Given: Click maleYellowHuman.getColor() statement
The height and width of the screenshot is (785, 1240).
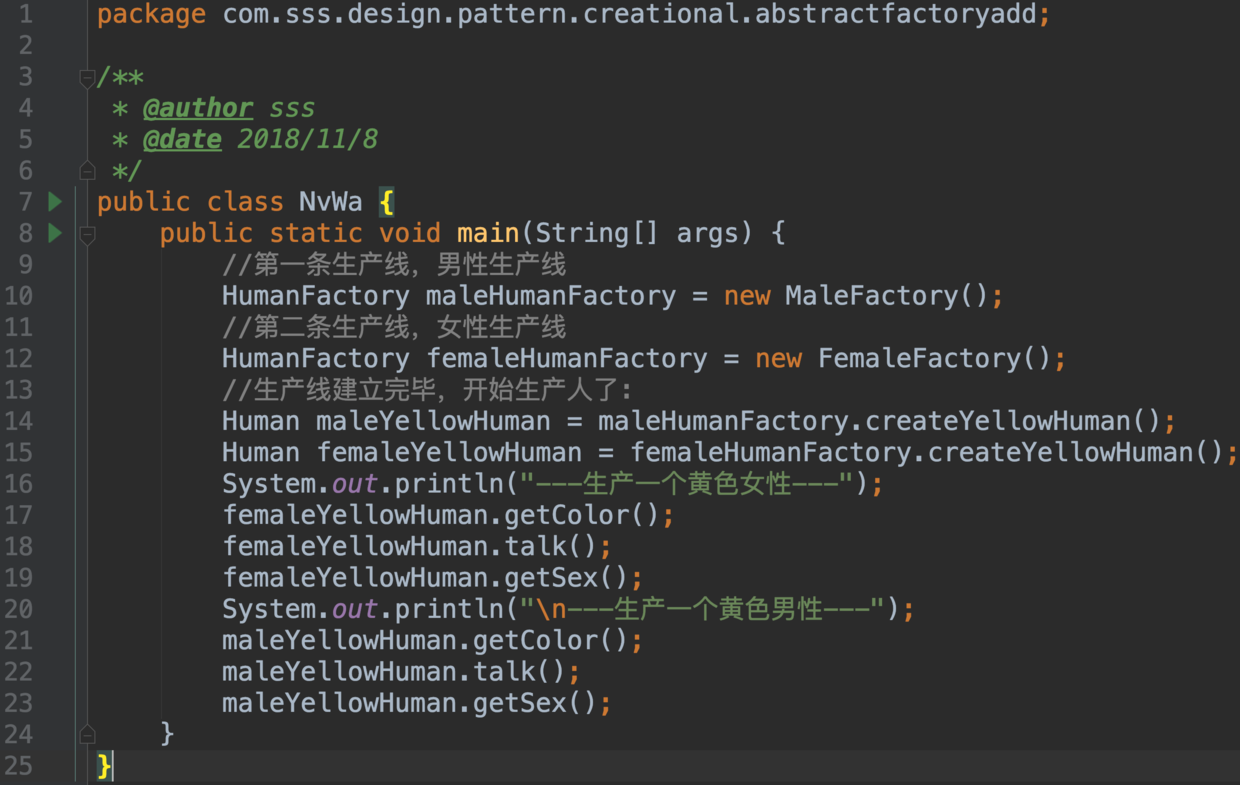Looking at the screenshot, I should pos(432,640).
